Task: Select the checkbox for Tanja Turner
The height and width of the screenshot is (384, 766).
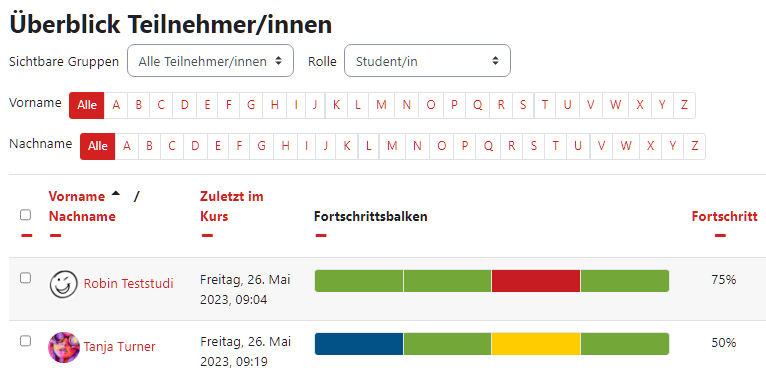Action: pos(25,341)
